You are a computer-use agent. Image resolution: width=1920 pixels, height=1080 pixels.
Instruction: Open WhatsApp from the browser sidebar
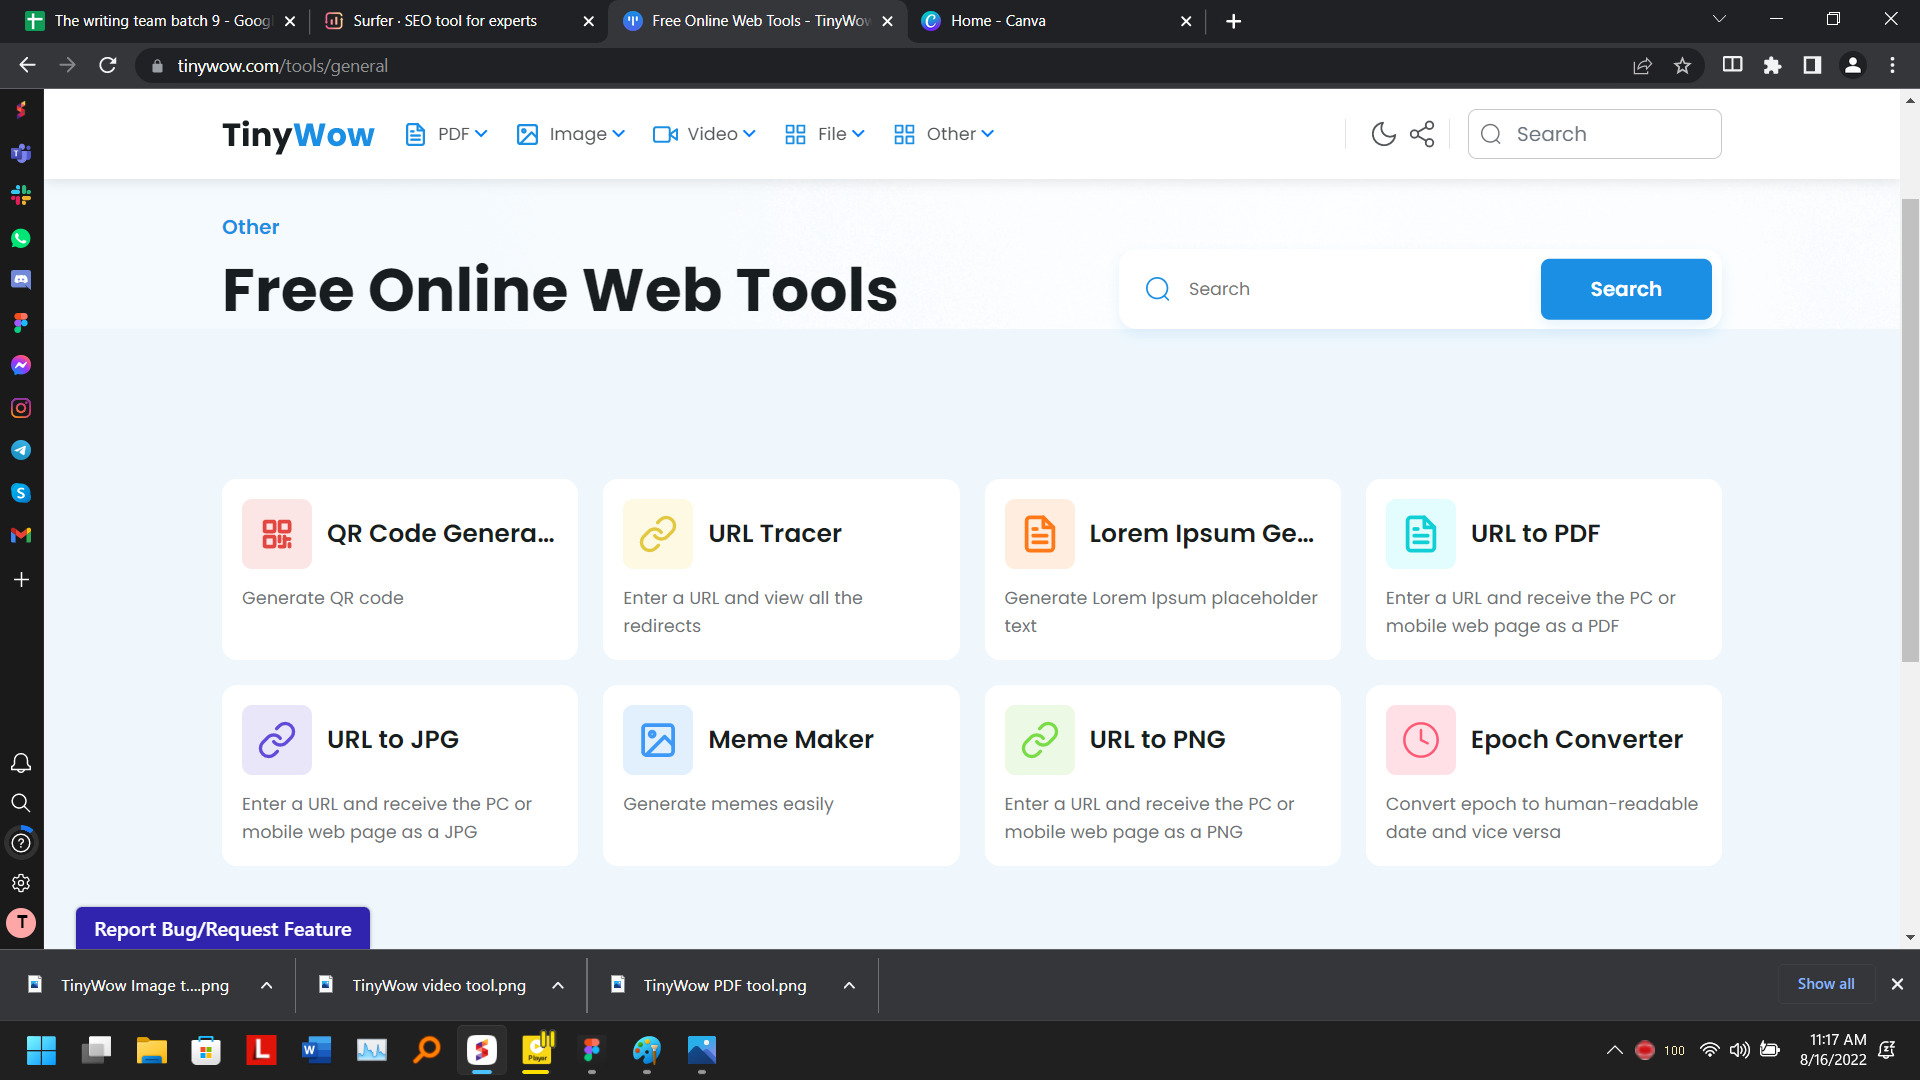click(x=21, y=238)
